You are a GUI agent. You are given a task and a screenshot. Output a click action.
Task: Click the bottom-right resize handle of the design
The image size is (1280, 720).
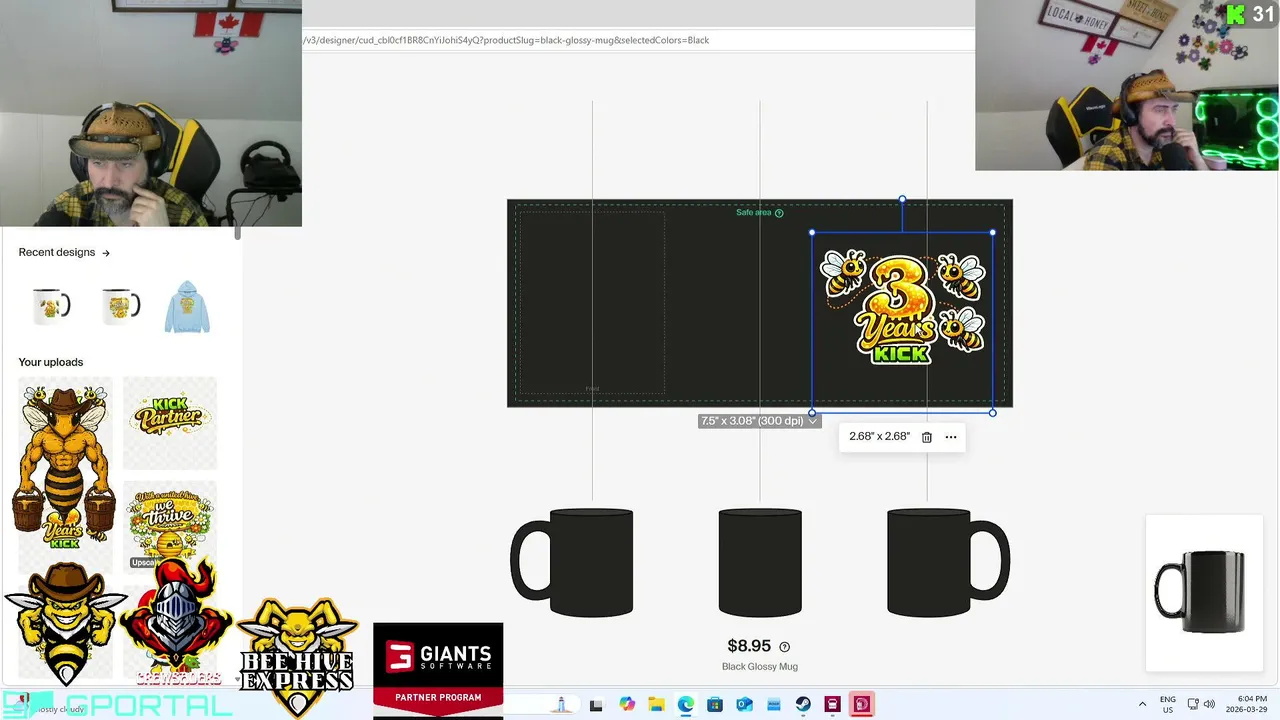(x=992, y=412)
